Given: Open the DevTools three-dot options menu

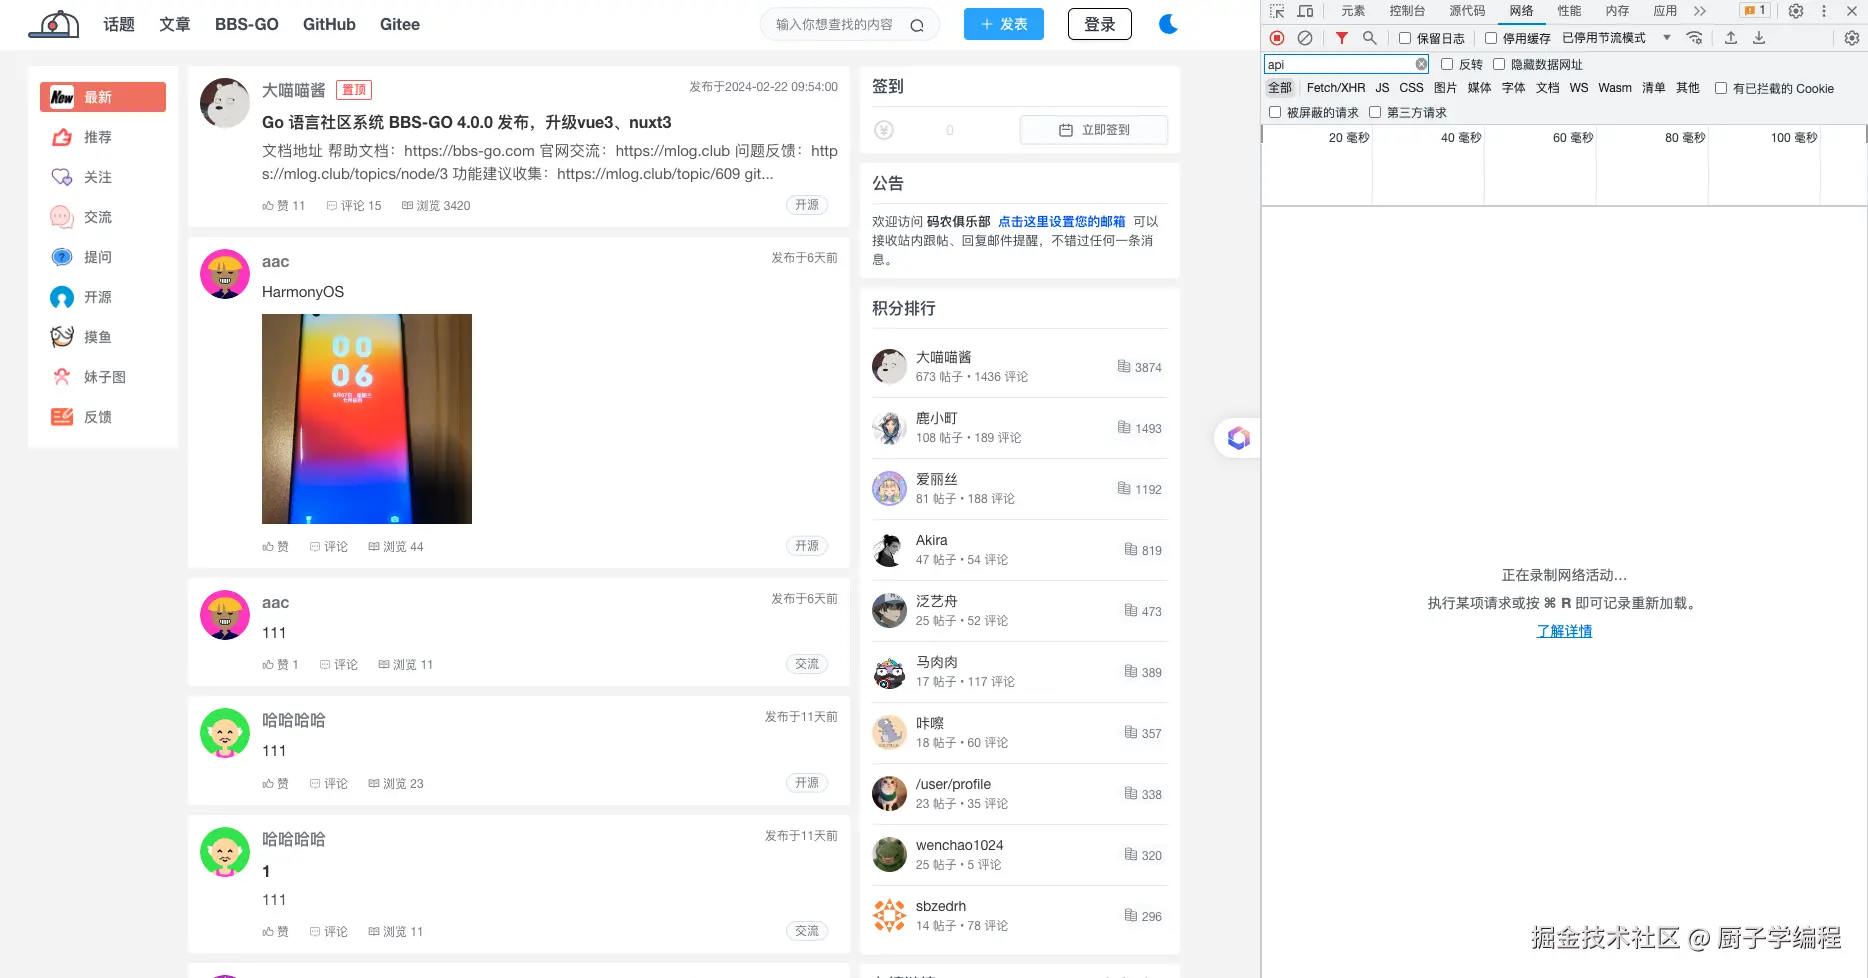Looking at the screenshot, I should tap(1825, 11).
